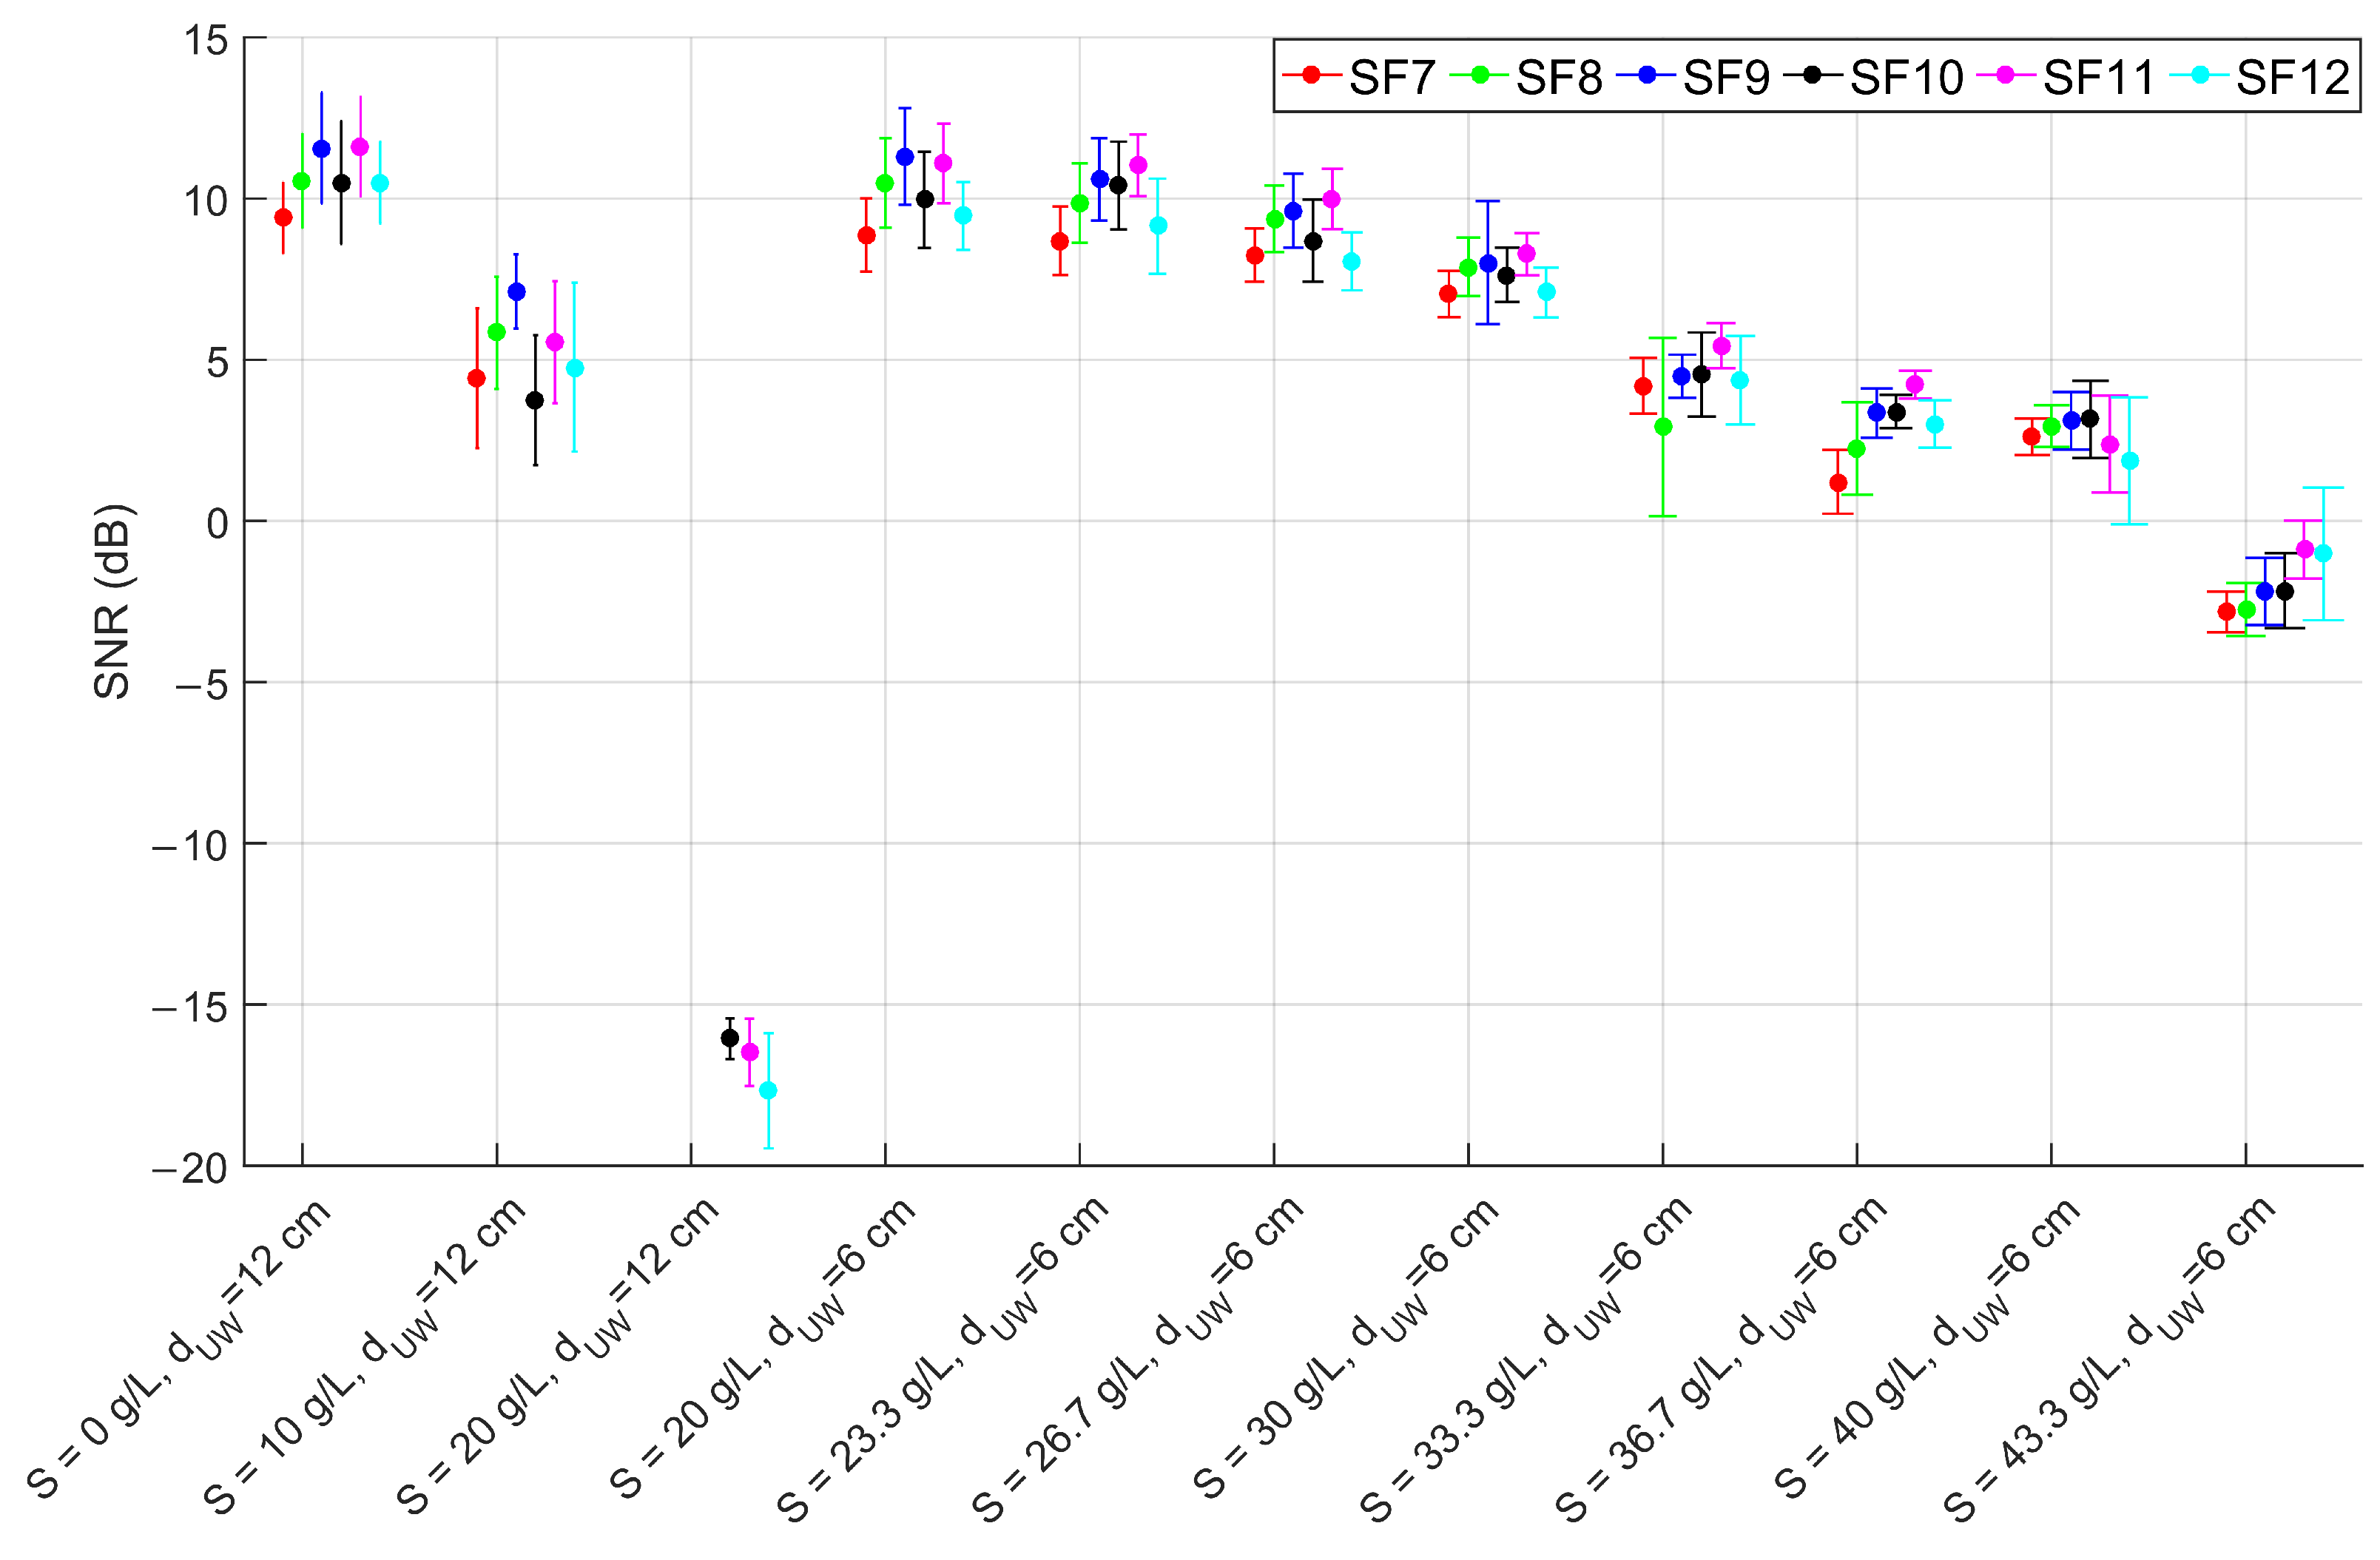Click the black SF10 point near -16 dB
This screenshot has height=1560, width=2380.
730,1038
